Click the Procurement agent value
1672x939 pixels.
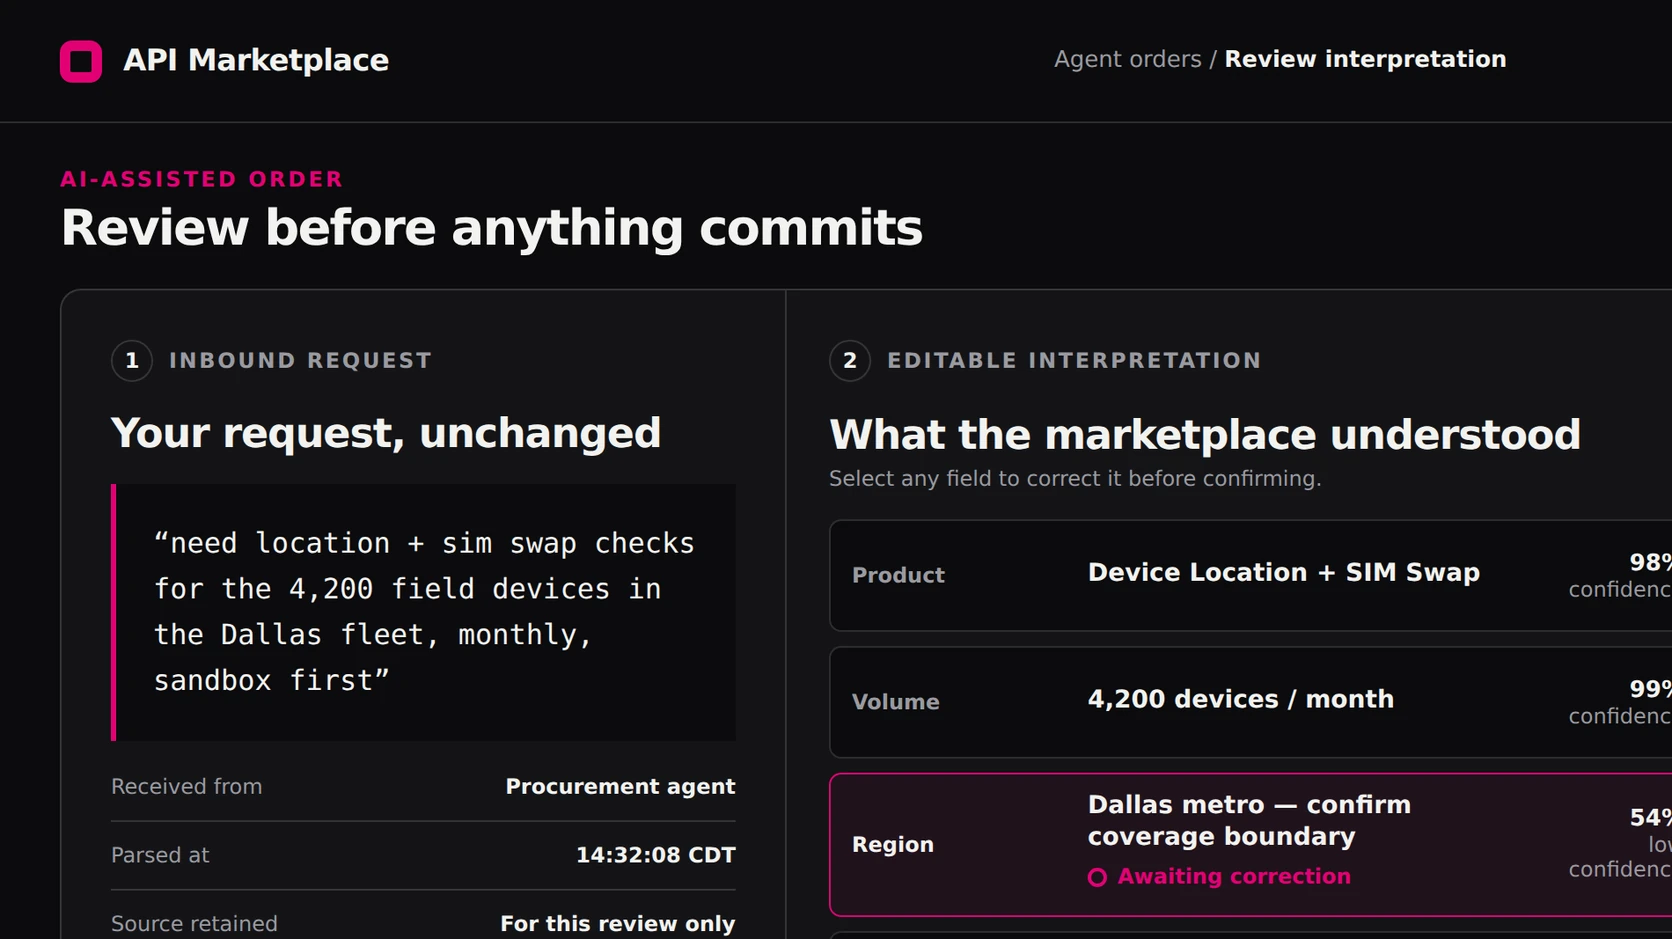tap(620, 787)
